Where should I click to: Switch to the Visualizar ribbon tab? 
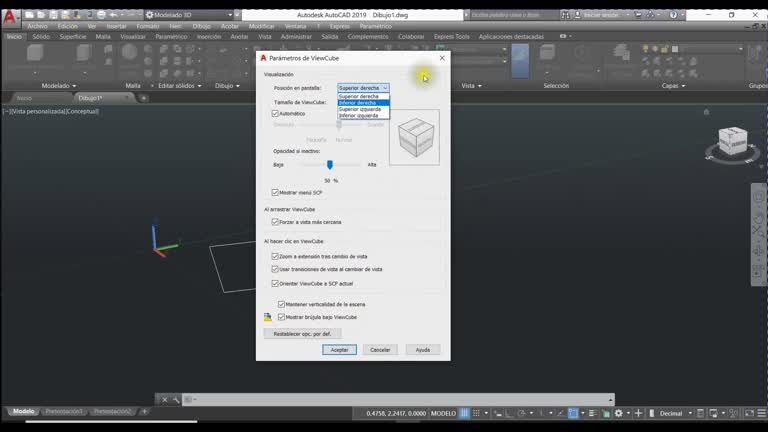[x=133, y=36]
